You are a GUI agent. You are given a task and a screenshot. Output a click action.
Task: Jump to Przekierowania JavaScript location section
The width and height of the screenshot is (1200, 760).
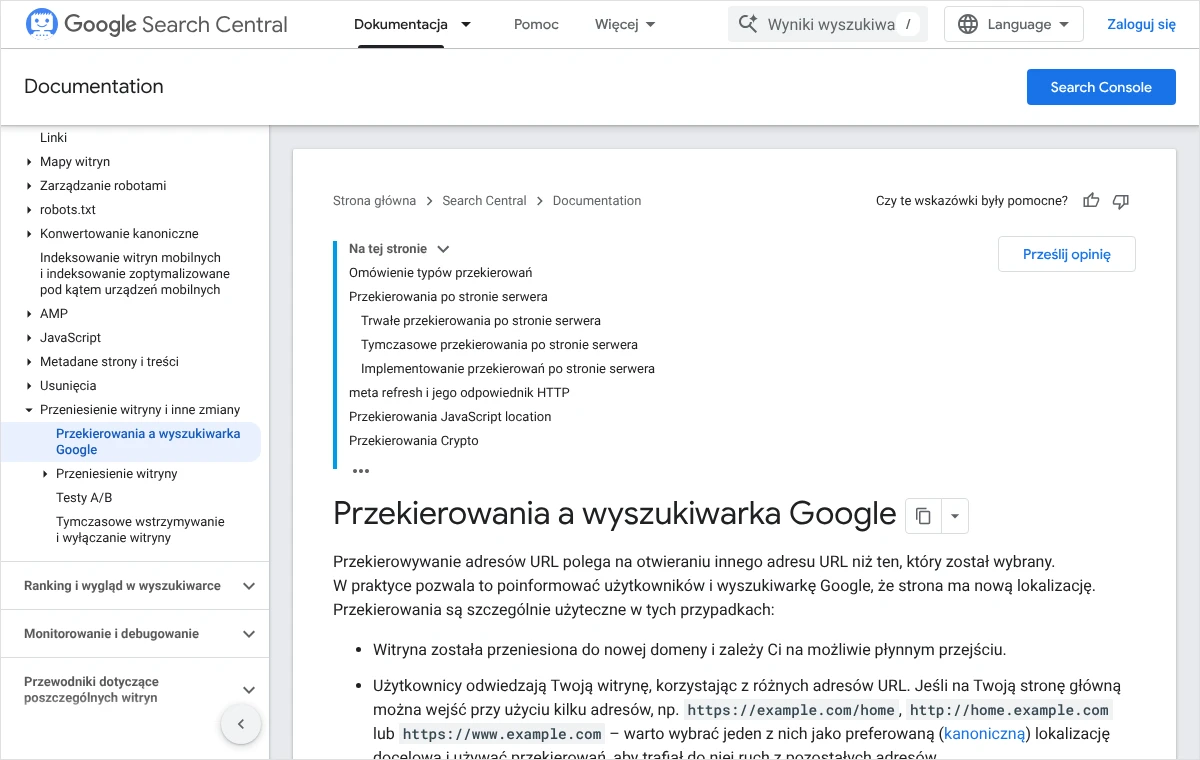tap(450, 417)
